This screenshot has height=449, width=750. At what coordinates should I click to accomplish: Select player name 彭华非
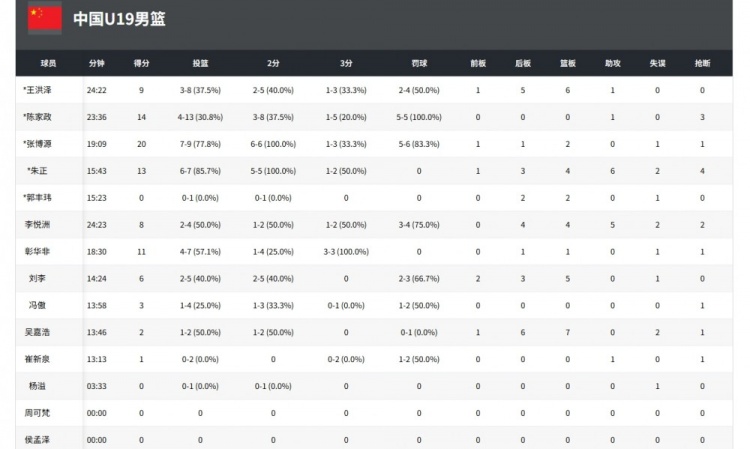coord(37,252)
